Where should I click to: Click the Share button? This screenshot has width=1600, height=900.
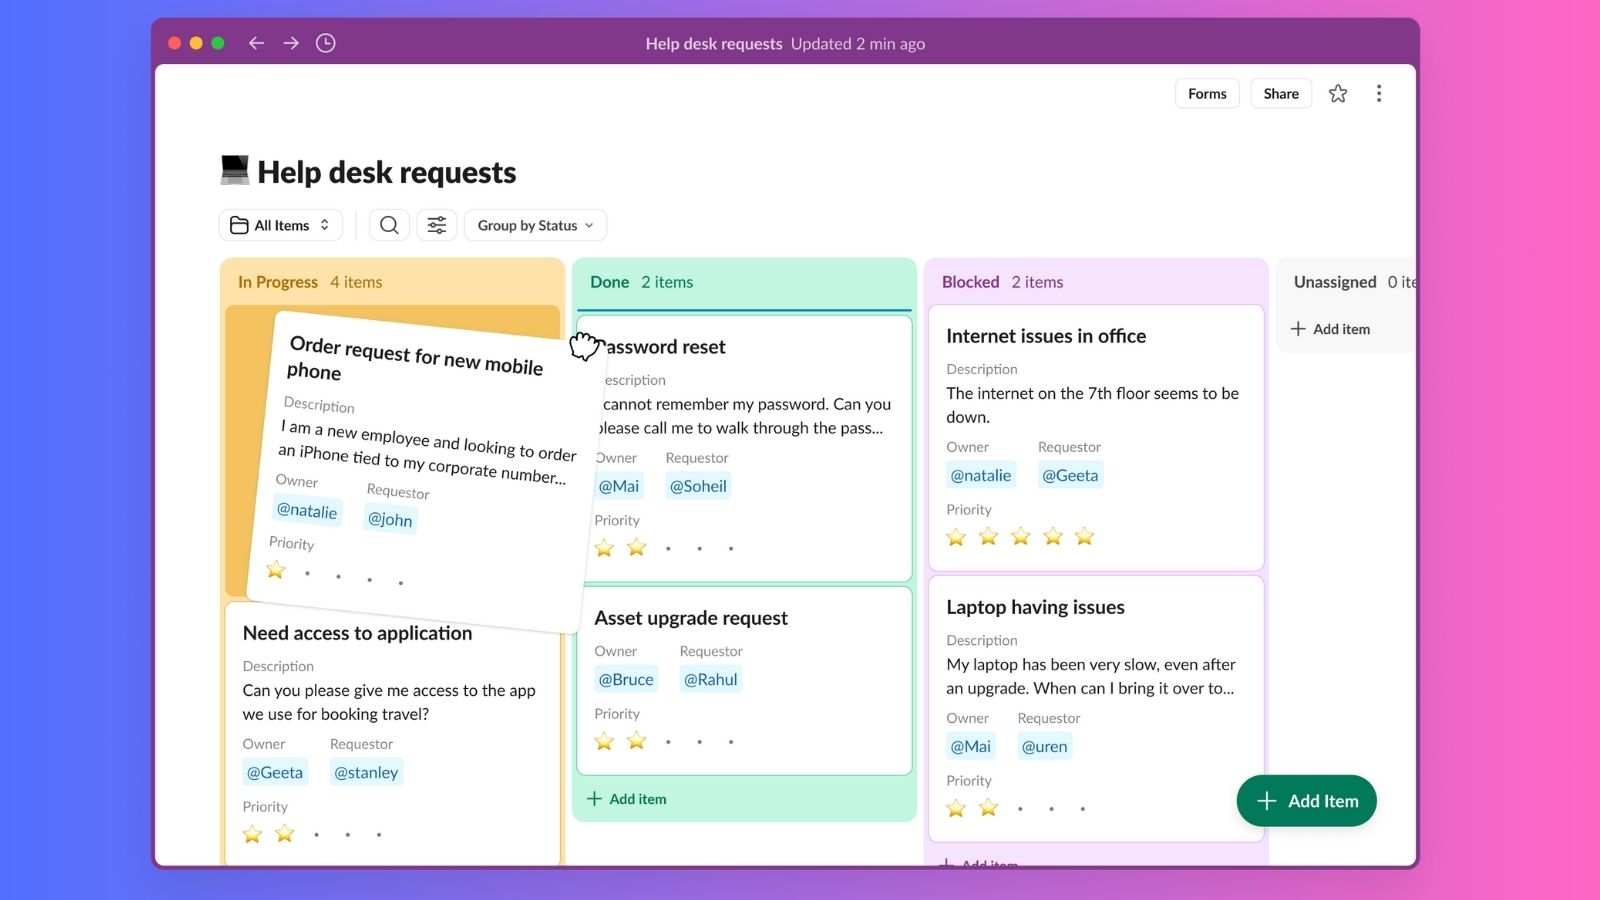click(x=1280, y=94)
